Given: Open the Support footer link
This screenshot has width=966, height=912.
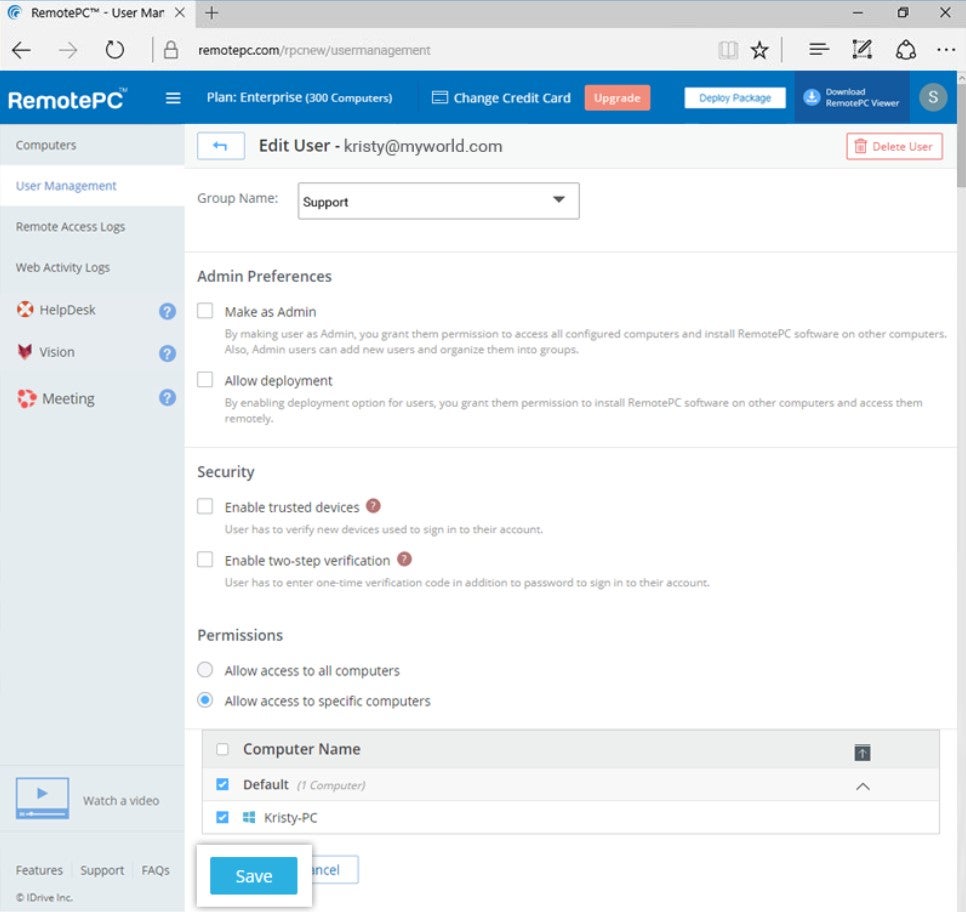Looking at the screenshot, I should click(x=102, y=870).
